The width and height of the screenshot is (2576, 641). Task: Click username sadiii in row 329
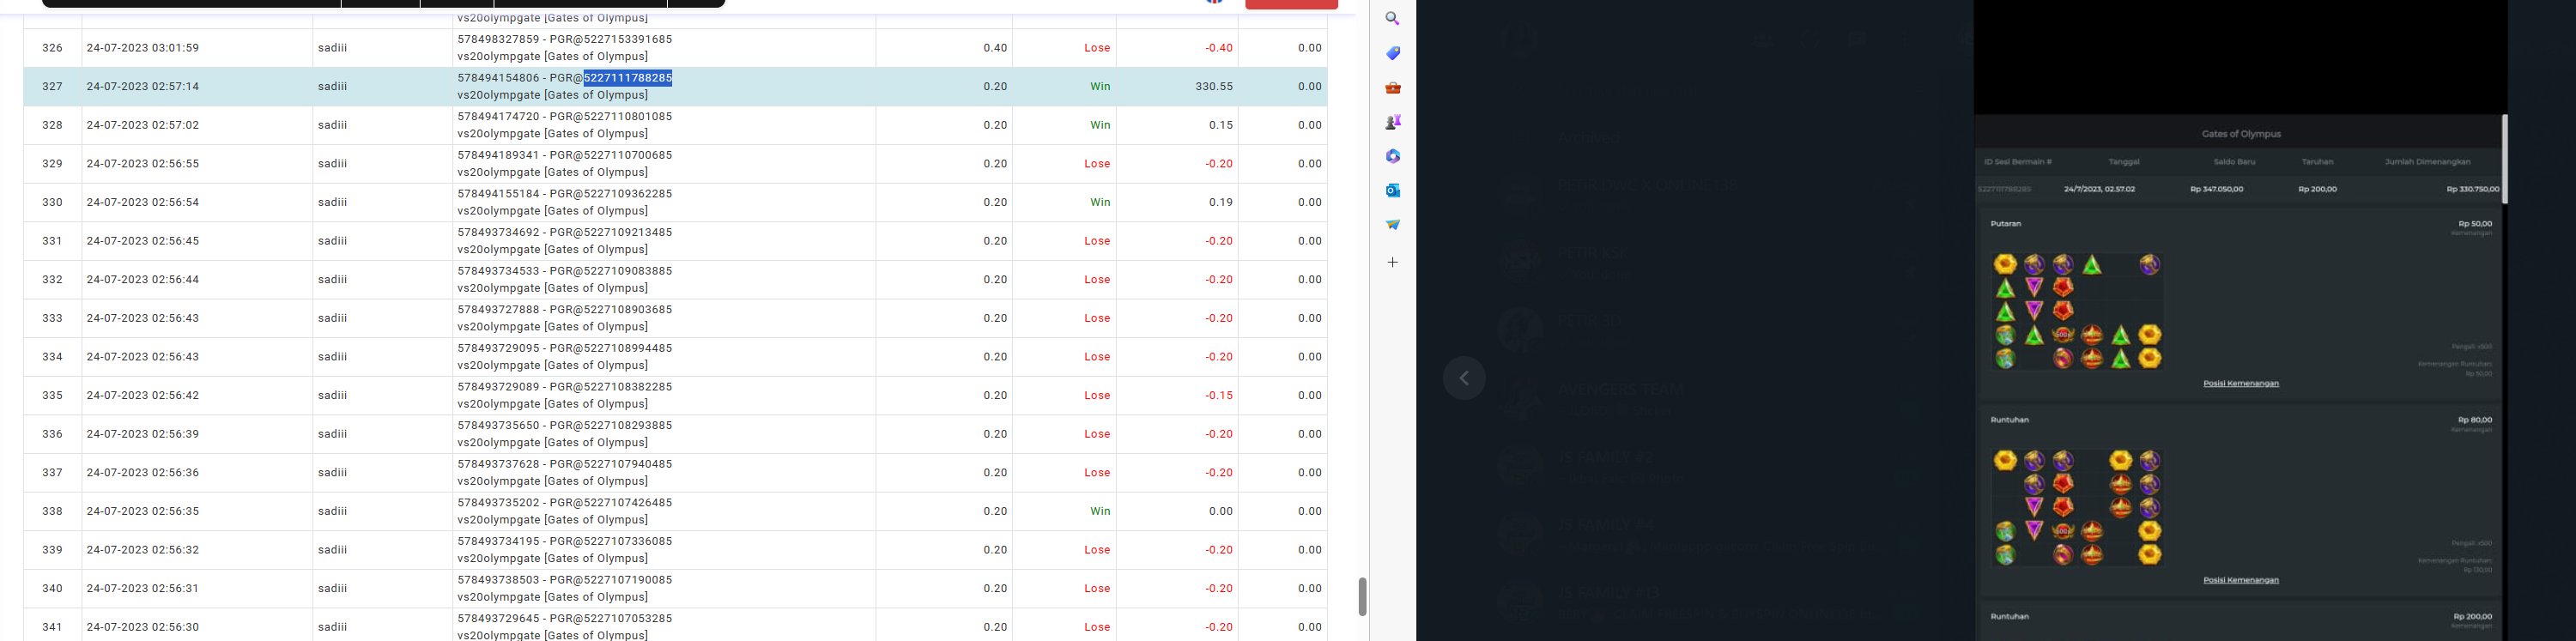coord(333,164)
